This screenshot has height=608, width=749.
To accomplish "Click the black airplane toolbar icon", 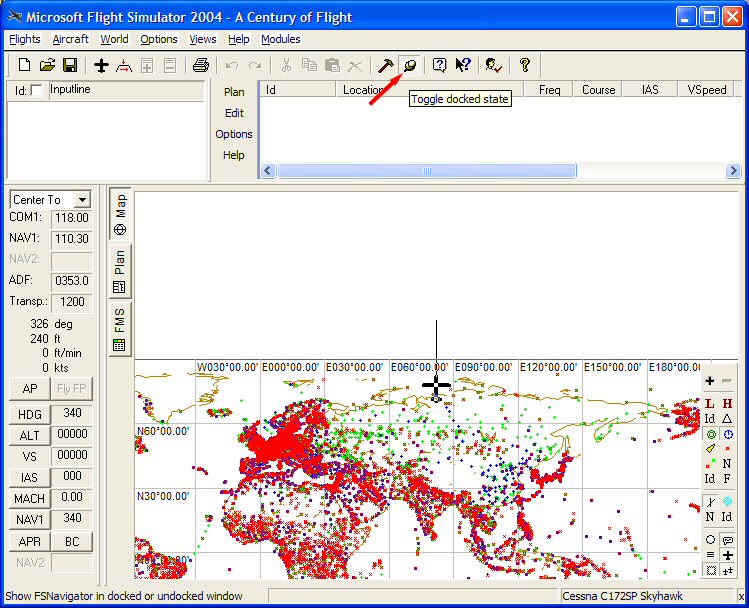I will pos(101,65).
